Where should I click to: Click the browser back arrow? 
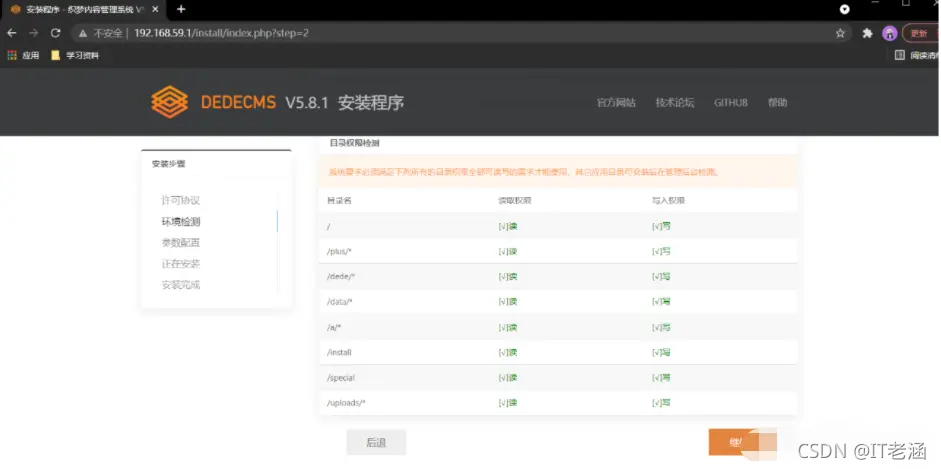click(11, 33)
